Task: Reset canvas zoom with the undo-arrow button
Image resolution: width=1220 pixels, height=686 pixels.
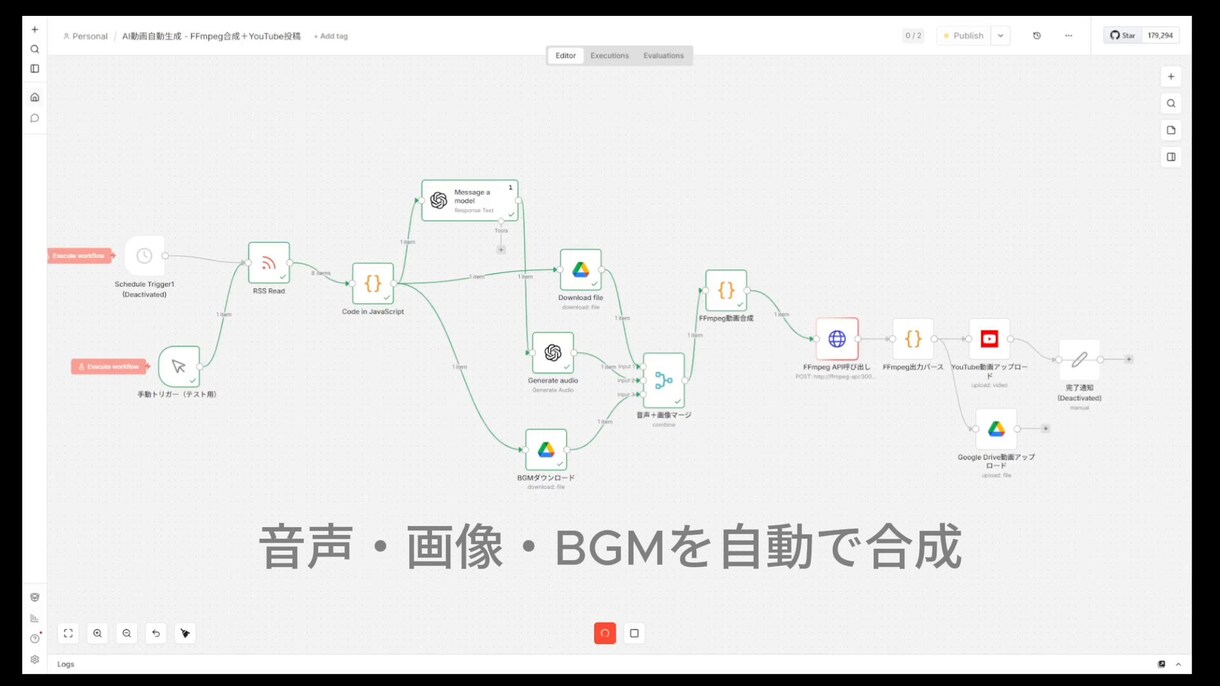Action: (155, 633)
